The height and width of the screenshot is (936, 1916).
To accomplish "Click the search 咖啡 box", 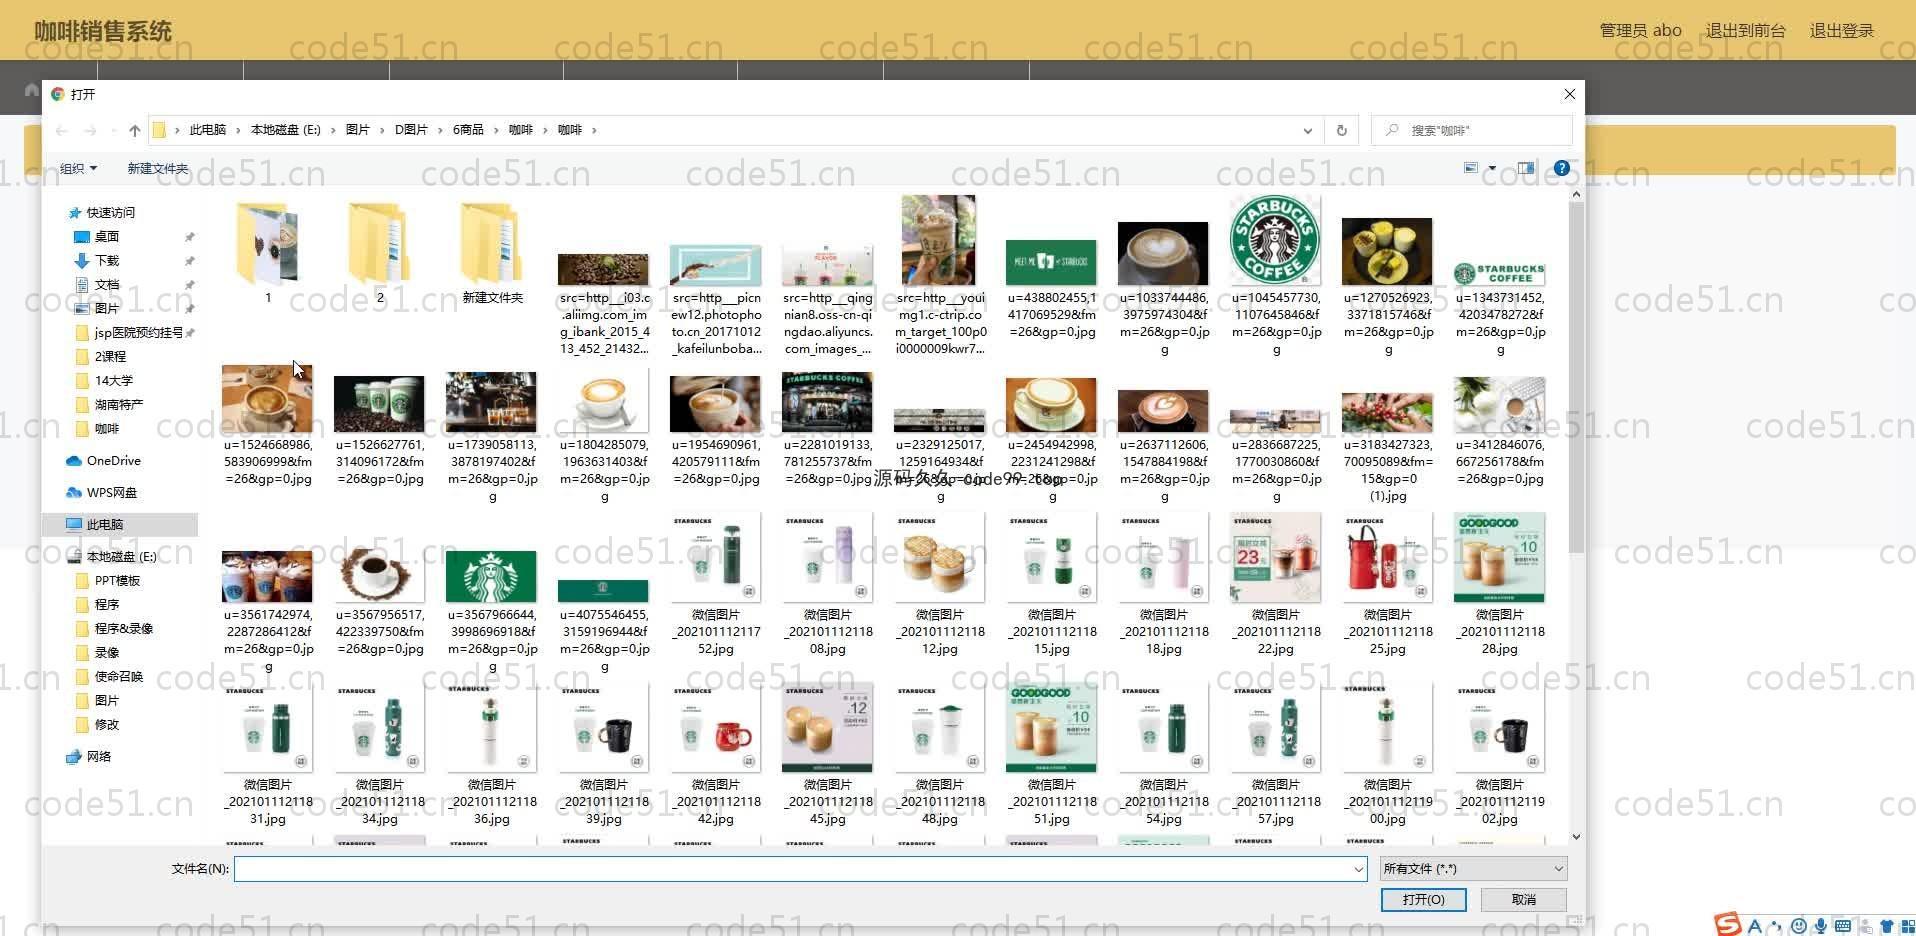I will click(x=1471, y=130).
